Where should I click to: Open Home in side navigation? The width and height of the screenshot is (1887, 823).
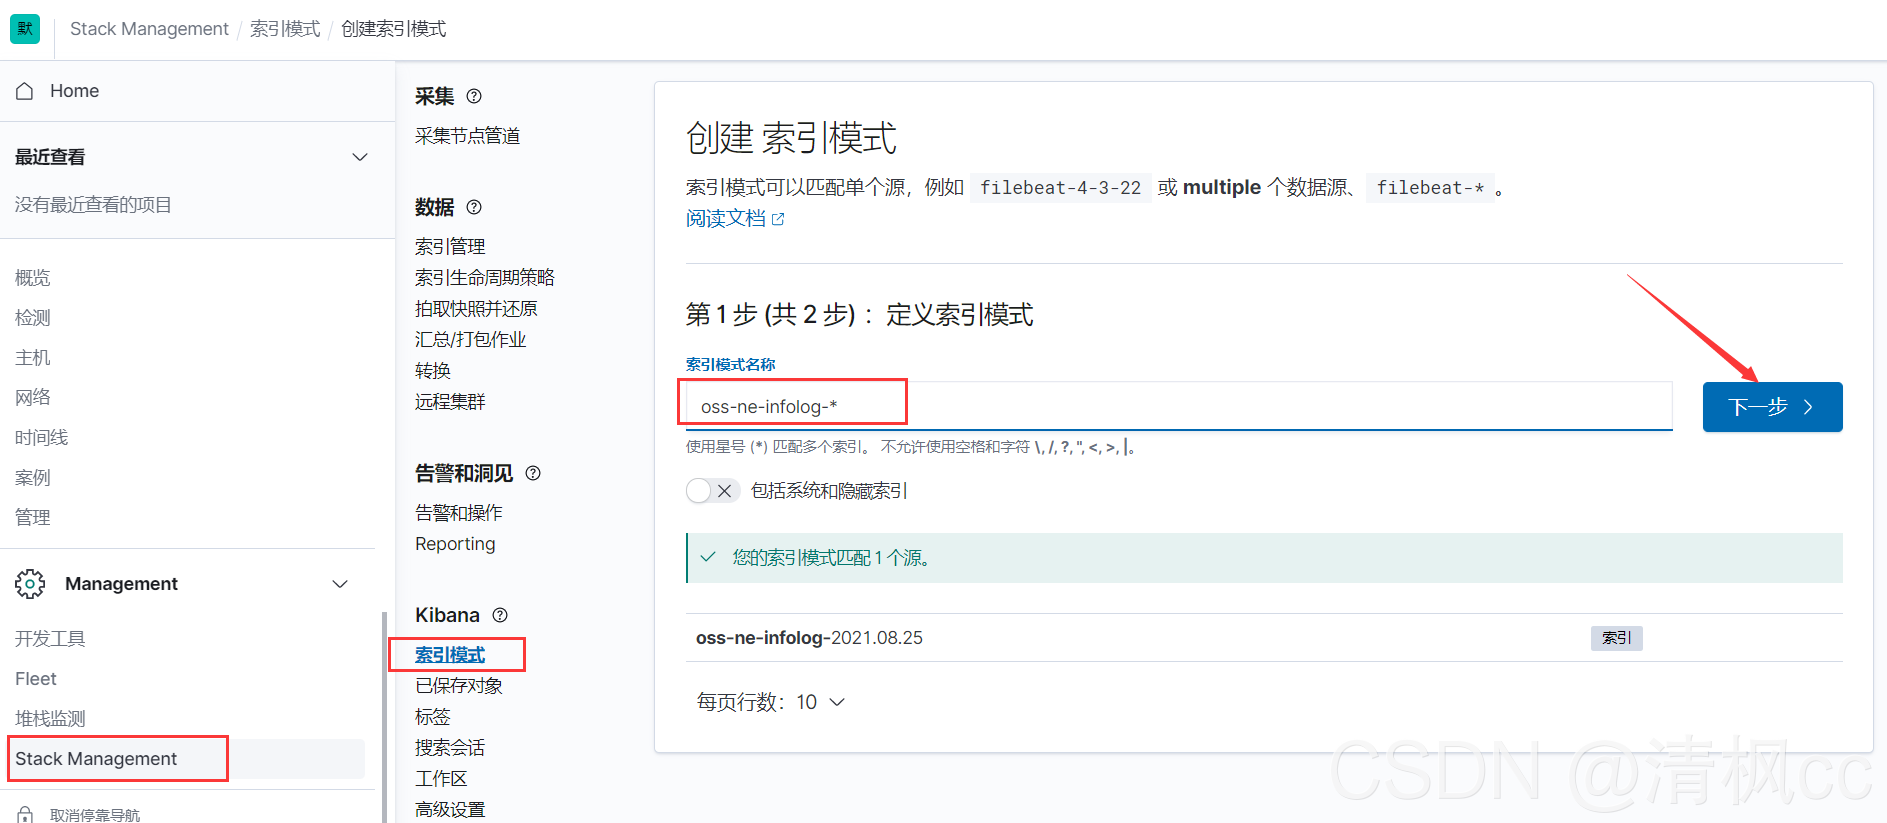(75, 91)
